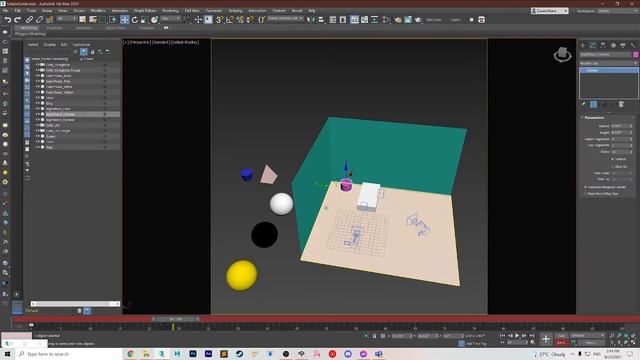Toggle eye icon for the Wall object

(38, 147)
